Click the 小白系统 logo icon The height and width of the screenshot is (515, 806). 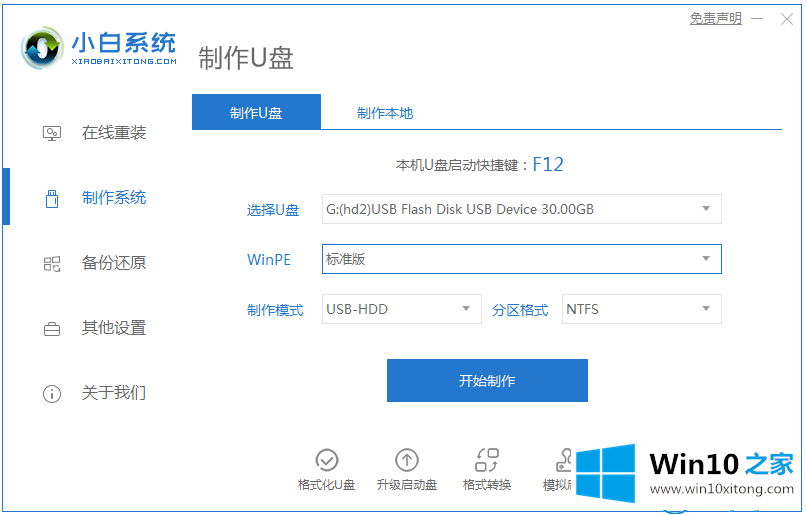[42, 48]
